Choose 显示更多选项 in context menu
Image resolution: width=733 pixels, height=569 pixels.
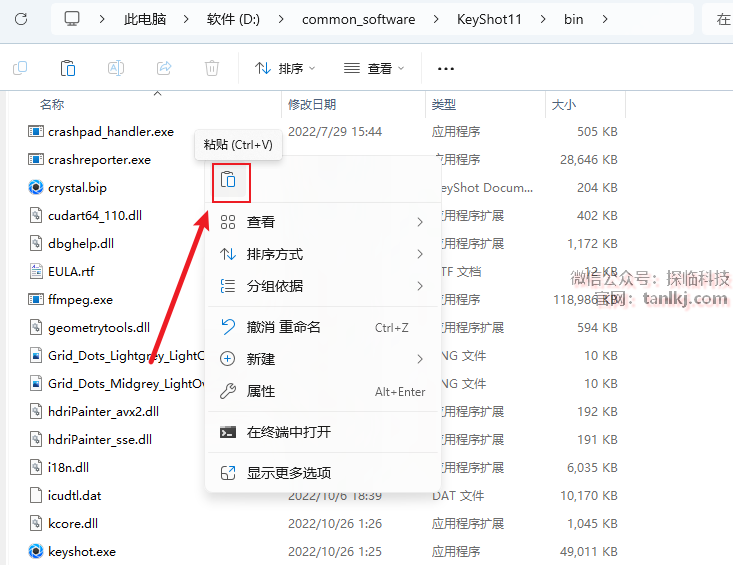click(x=323, y=473)
